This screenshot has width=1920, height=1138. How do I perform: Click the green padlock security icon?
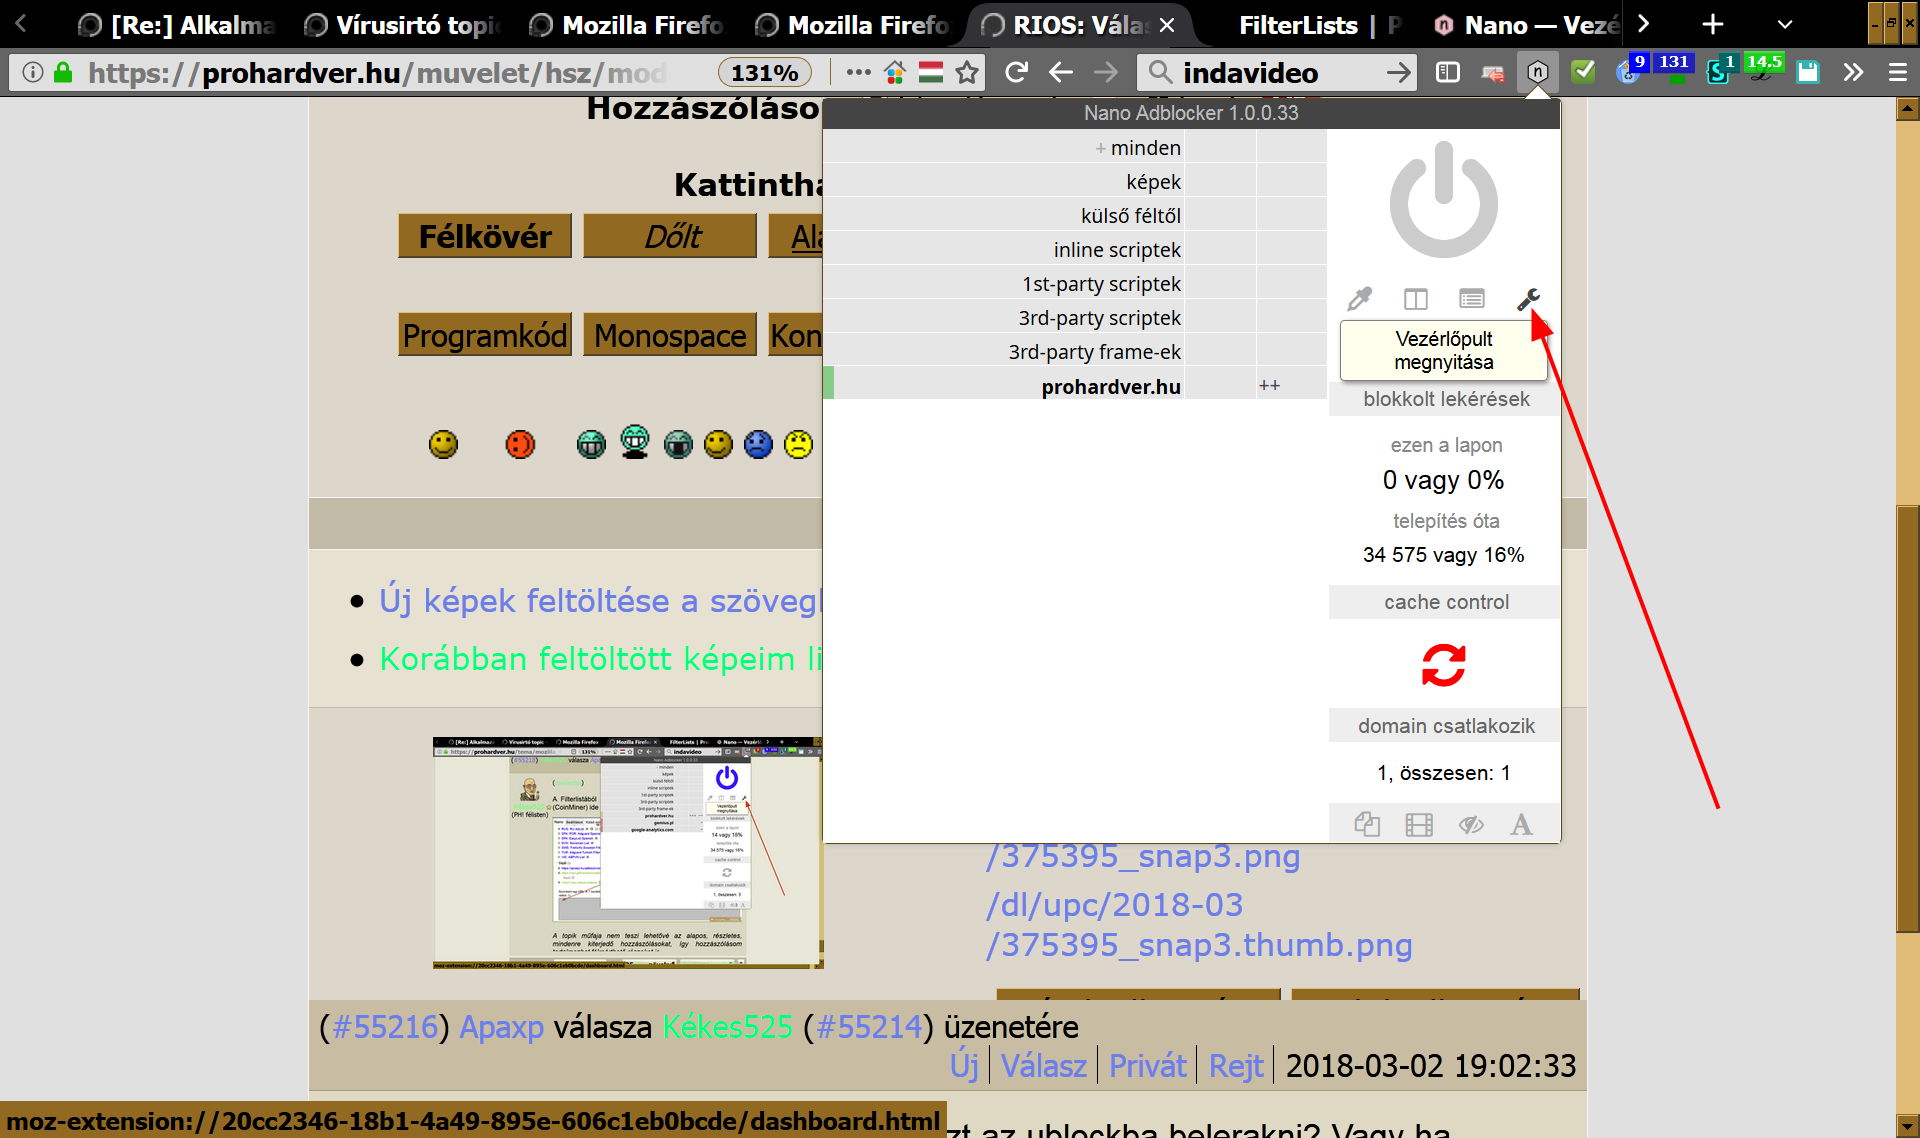(63, 72)
